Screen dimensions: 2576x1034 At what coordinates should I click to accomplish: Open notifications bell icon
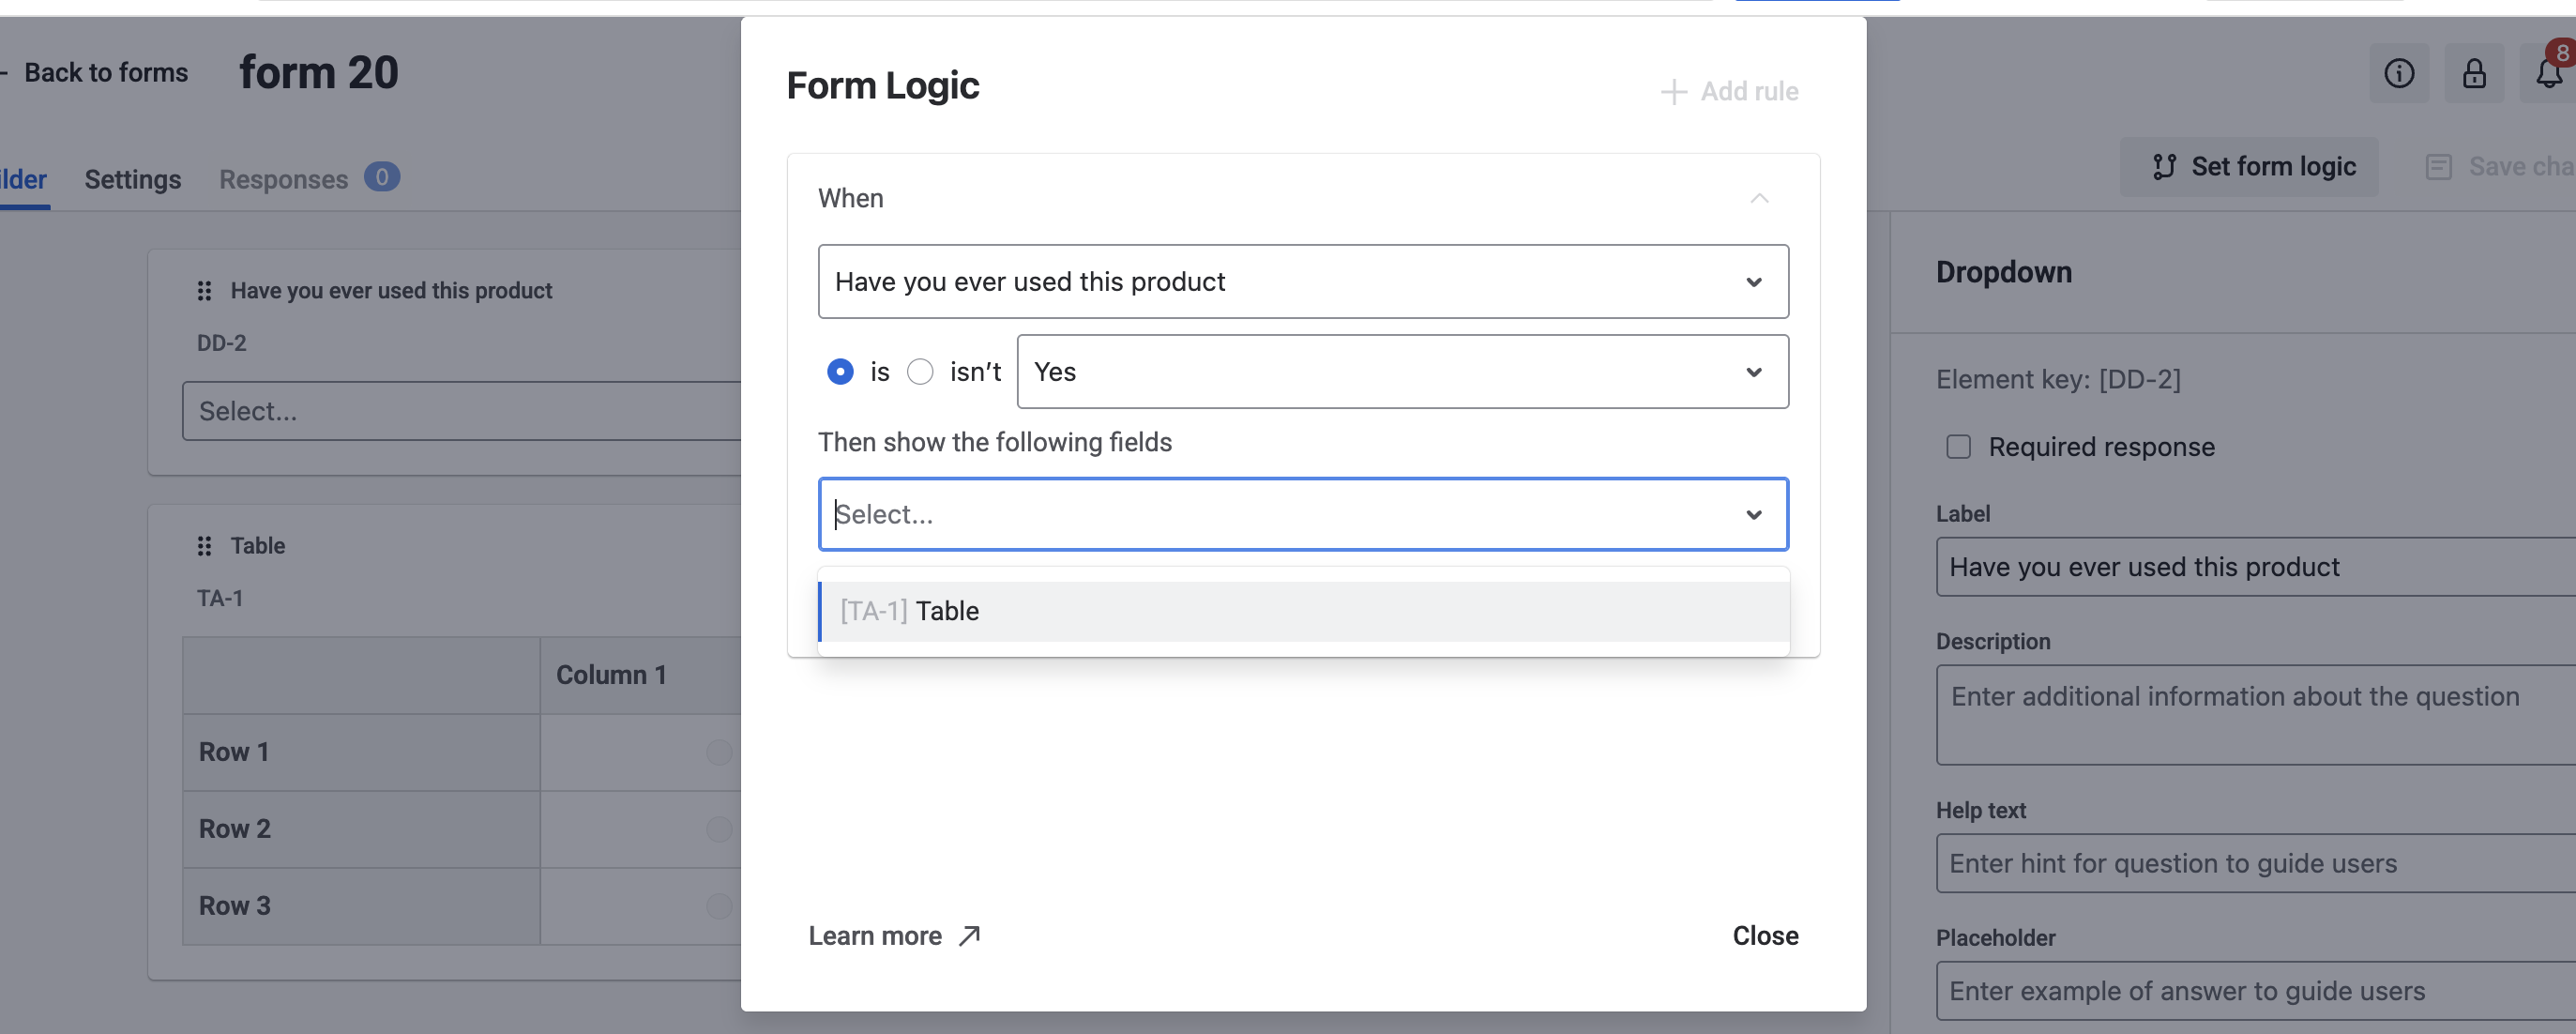2548,73
